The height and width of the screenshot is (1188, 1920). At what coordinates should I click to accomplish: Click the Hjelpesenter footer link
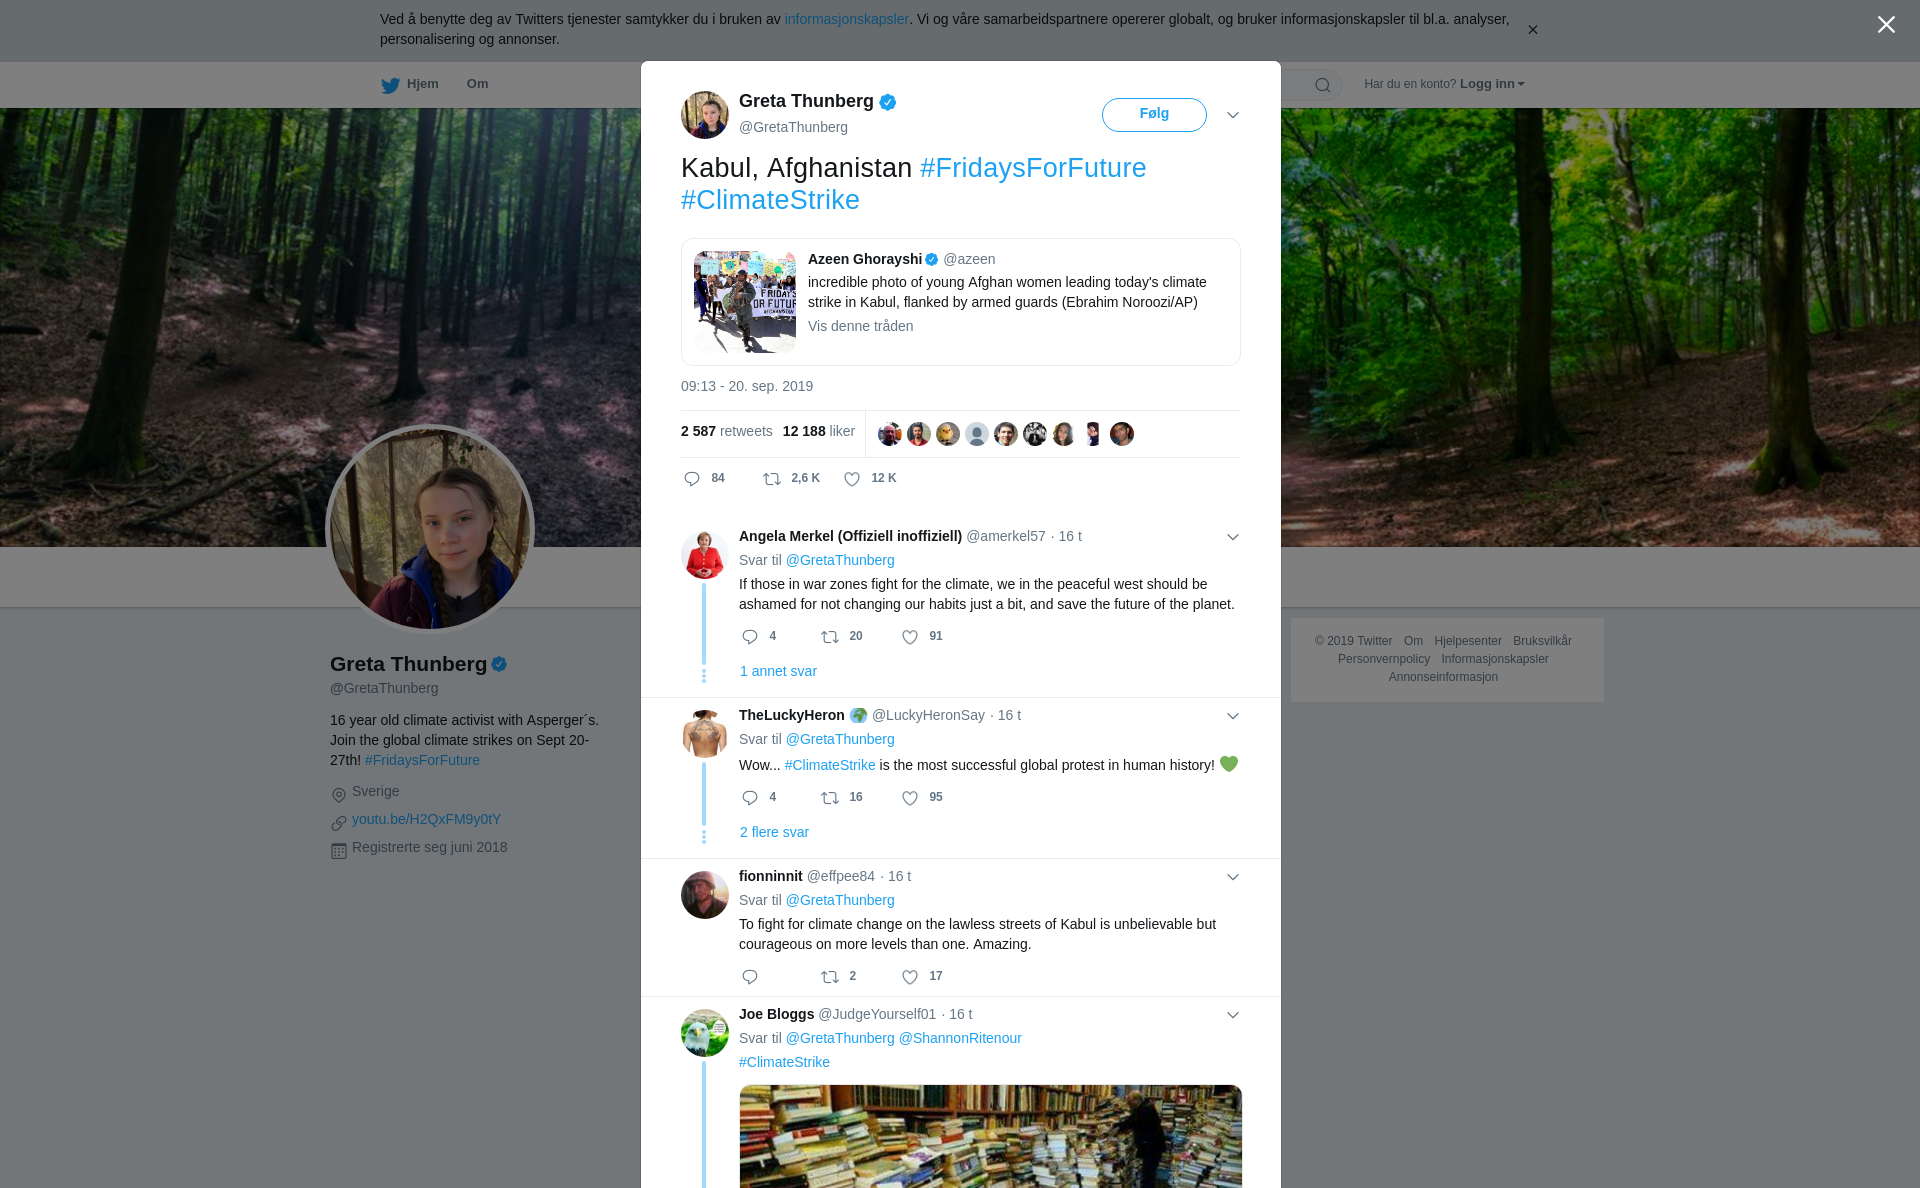(x=1467, y=641)
